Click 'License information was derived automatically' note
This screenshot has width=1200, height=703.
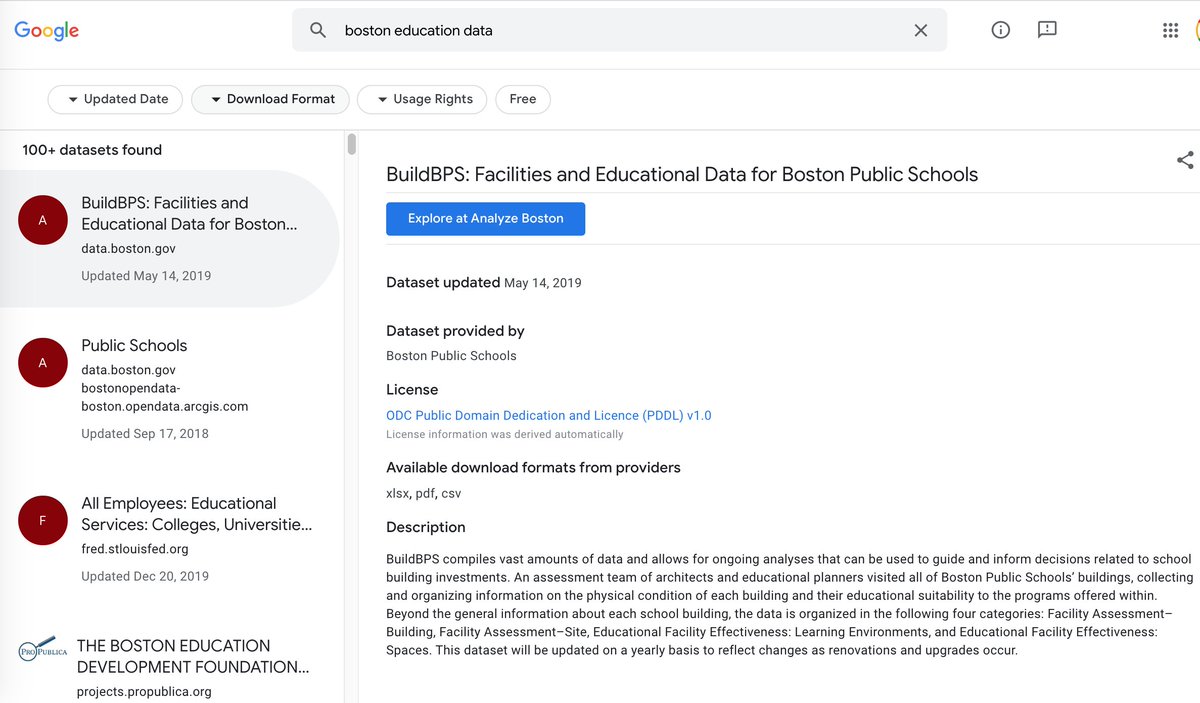(505, 434)
